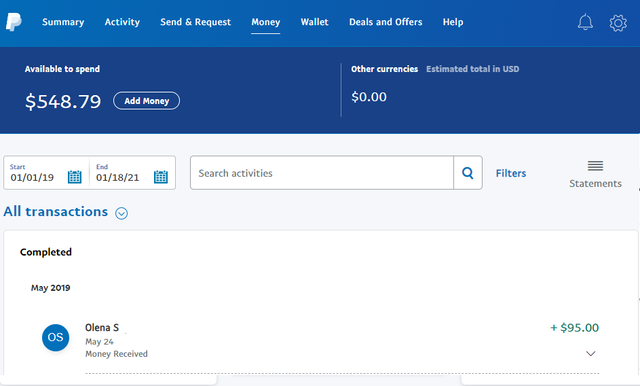640x386 pixels.
Task: Click the Other currencies label
Action: pyautogui.click(x=384, y=69)
